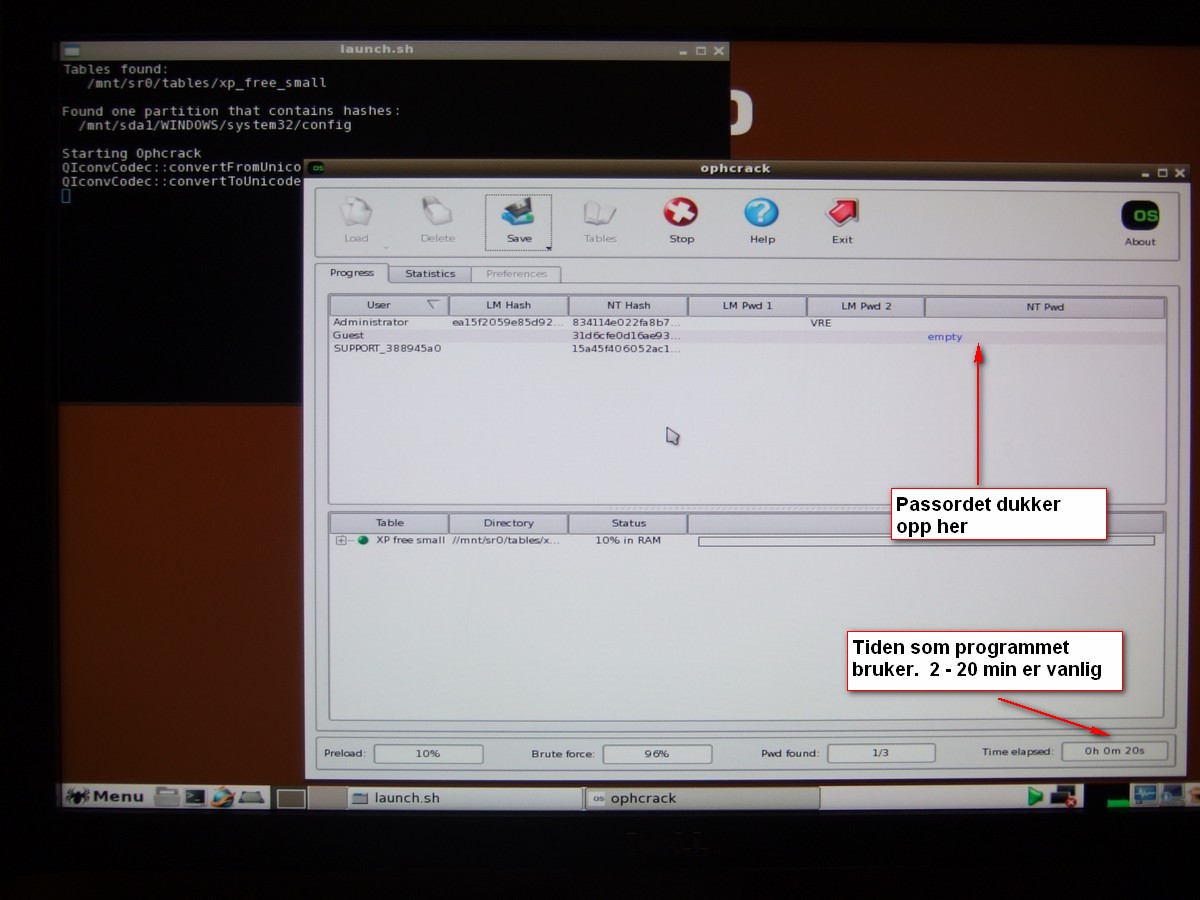The width and height of the screenshot is (1200, 900).
Task: Open the Tables book icon
Action: click(x=600, y=213)
